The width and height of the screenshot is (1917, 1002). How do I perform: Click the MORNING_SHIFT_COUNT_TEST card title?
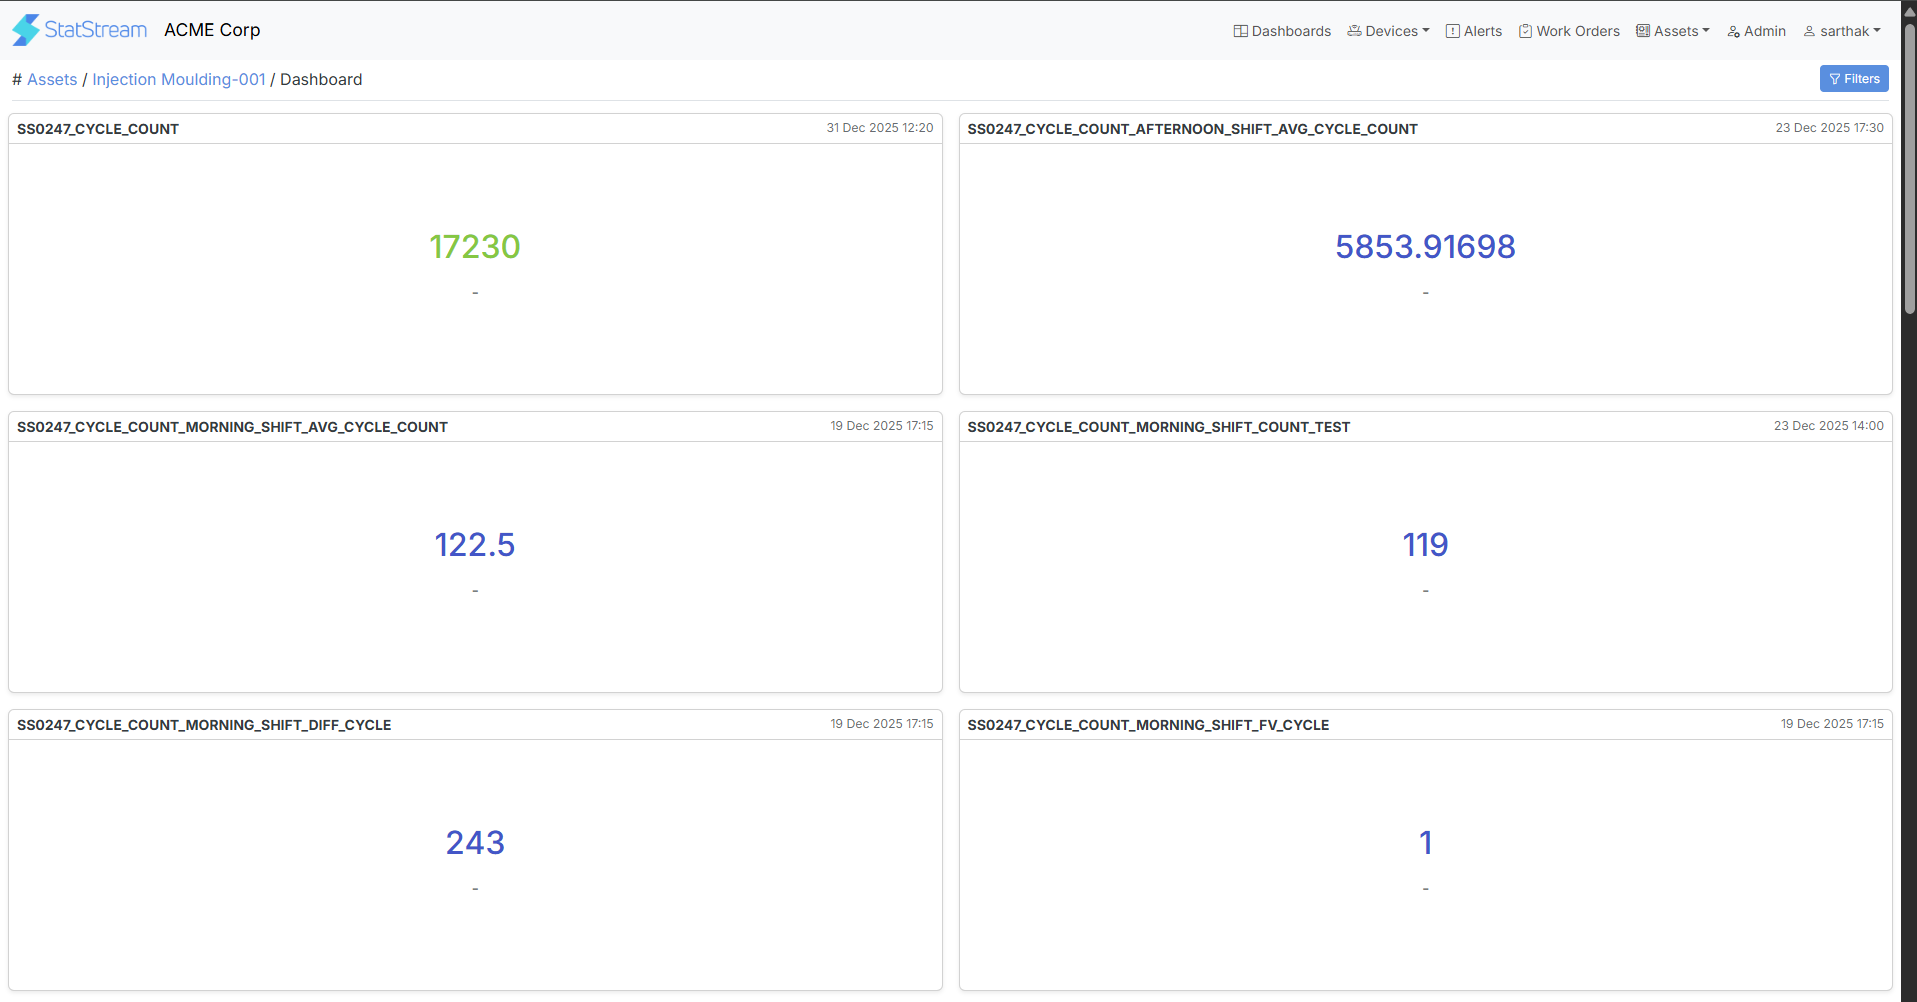click(x=1158, y=427)
